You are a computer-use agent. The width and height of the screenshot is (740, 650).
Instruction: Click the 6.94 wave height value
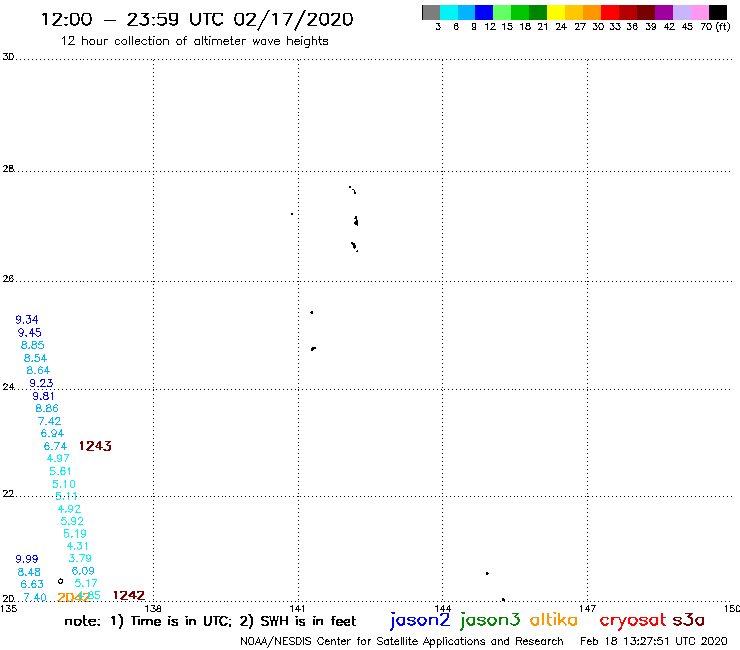coord(52,433)
